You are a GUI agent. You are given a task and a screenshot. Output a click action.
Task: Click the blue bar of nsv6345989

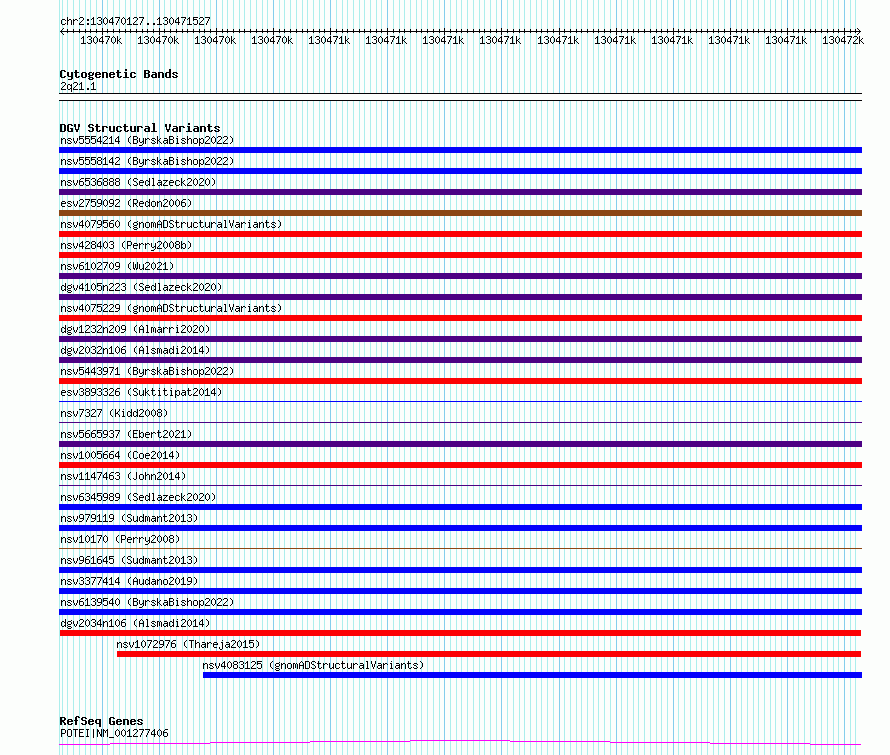(460, 507)
